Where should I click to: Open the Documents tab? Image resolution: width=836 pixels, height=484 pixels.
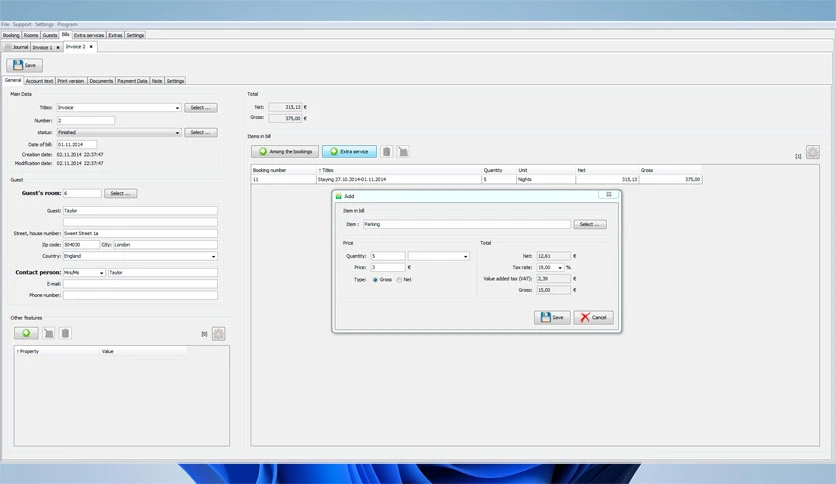101,81
